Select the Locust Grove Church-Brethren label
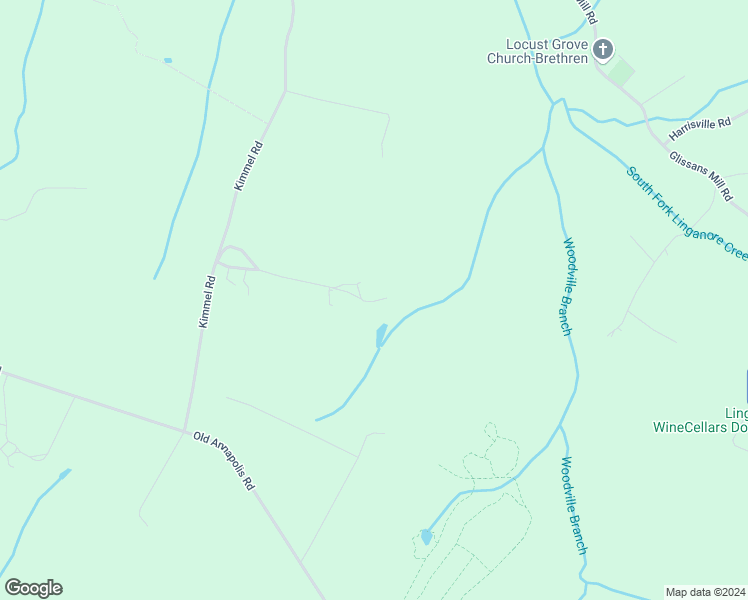This screenshot has height=600, width=748. tap(538, 52)
